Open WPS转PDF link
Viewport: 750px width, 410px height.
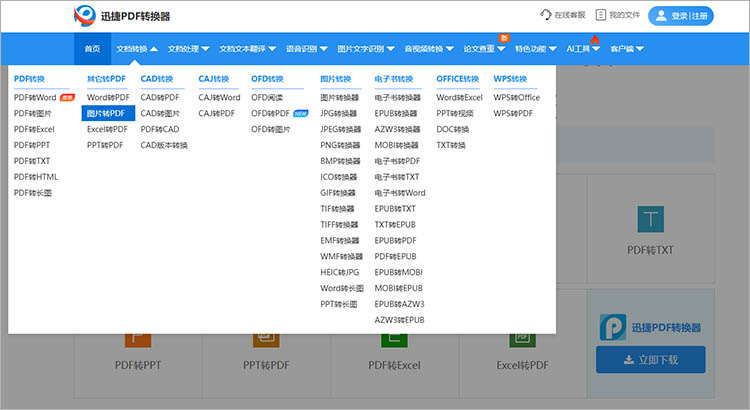click(513, 113)
